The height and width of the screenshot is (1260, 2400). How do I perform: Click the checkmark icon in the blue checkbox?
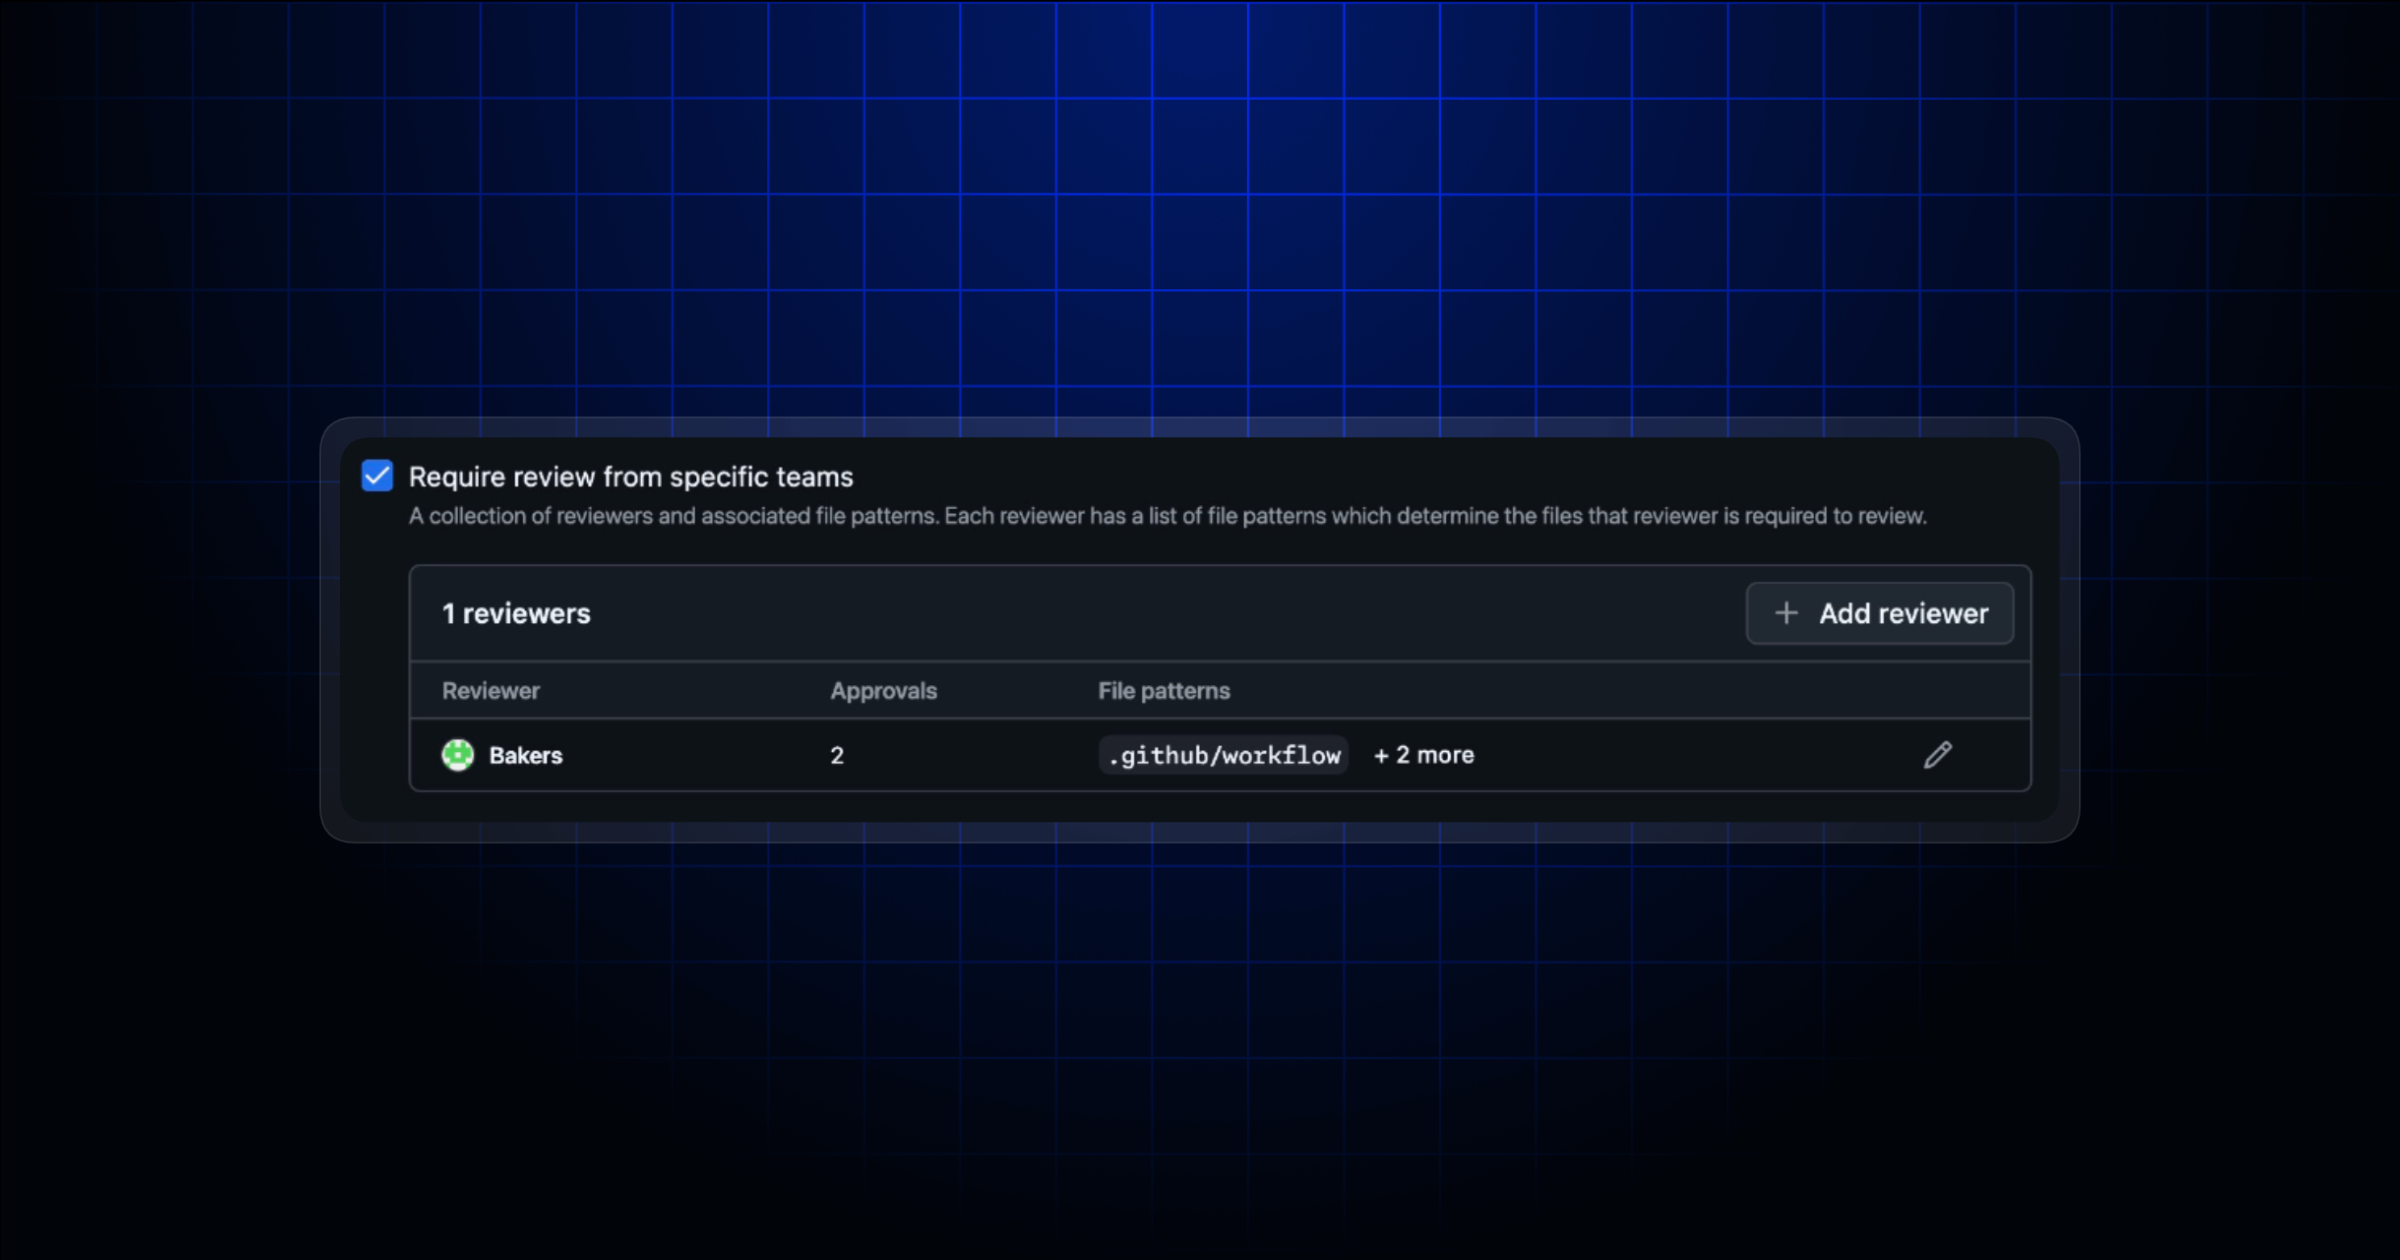[377, 476]
